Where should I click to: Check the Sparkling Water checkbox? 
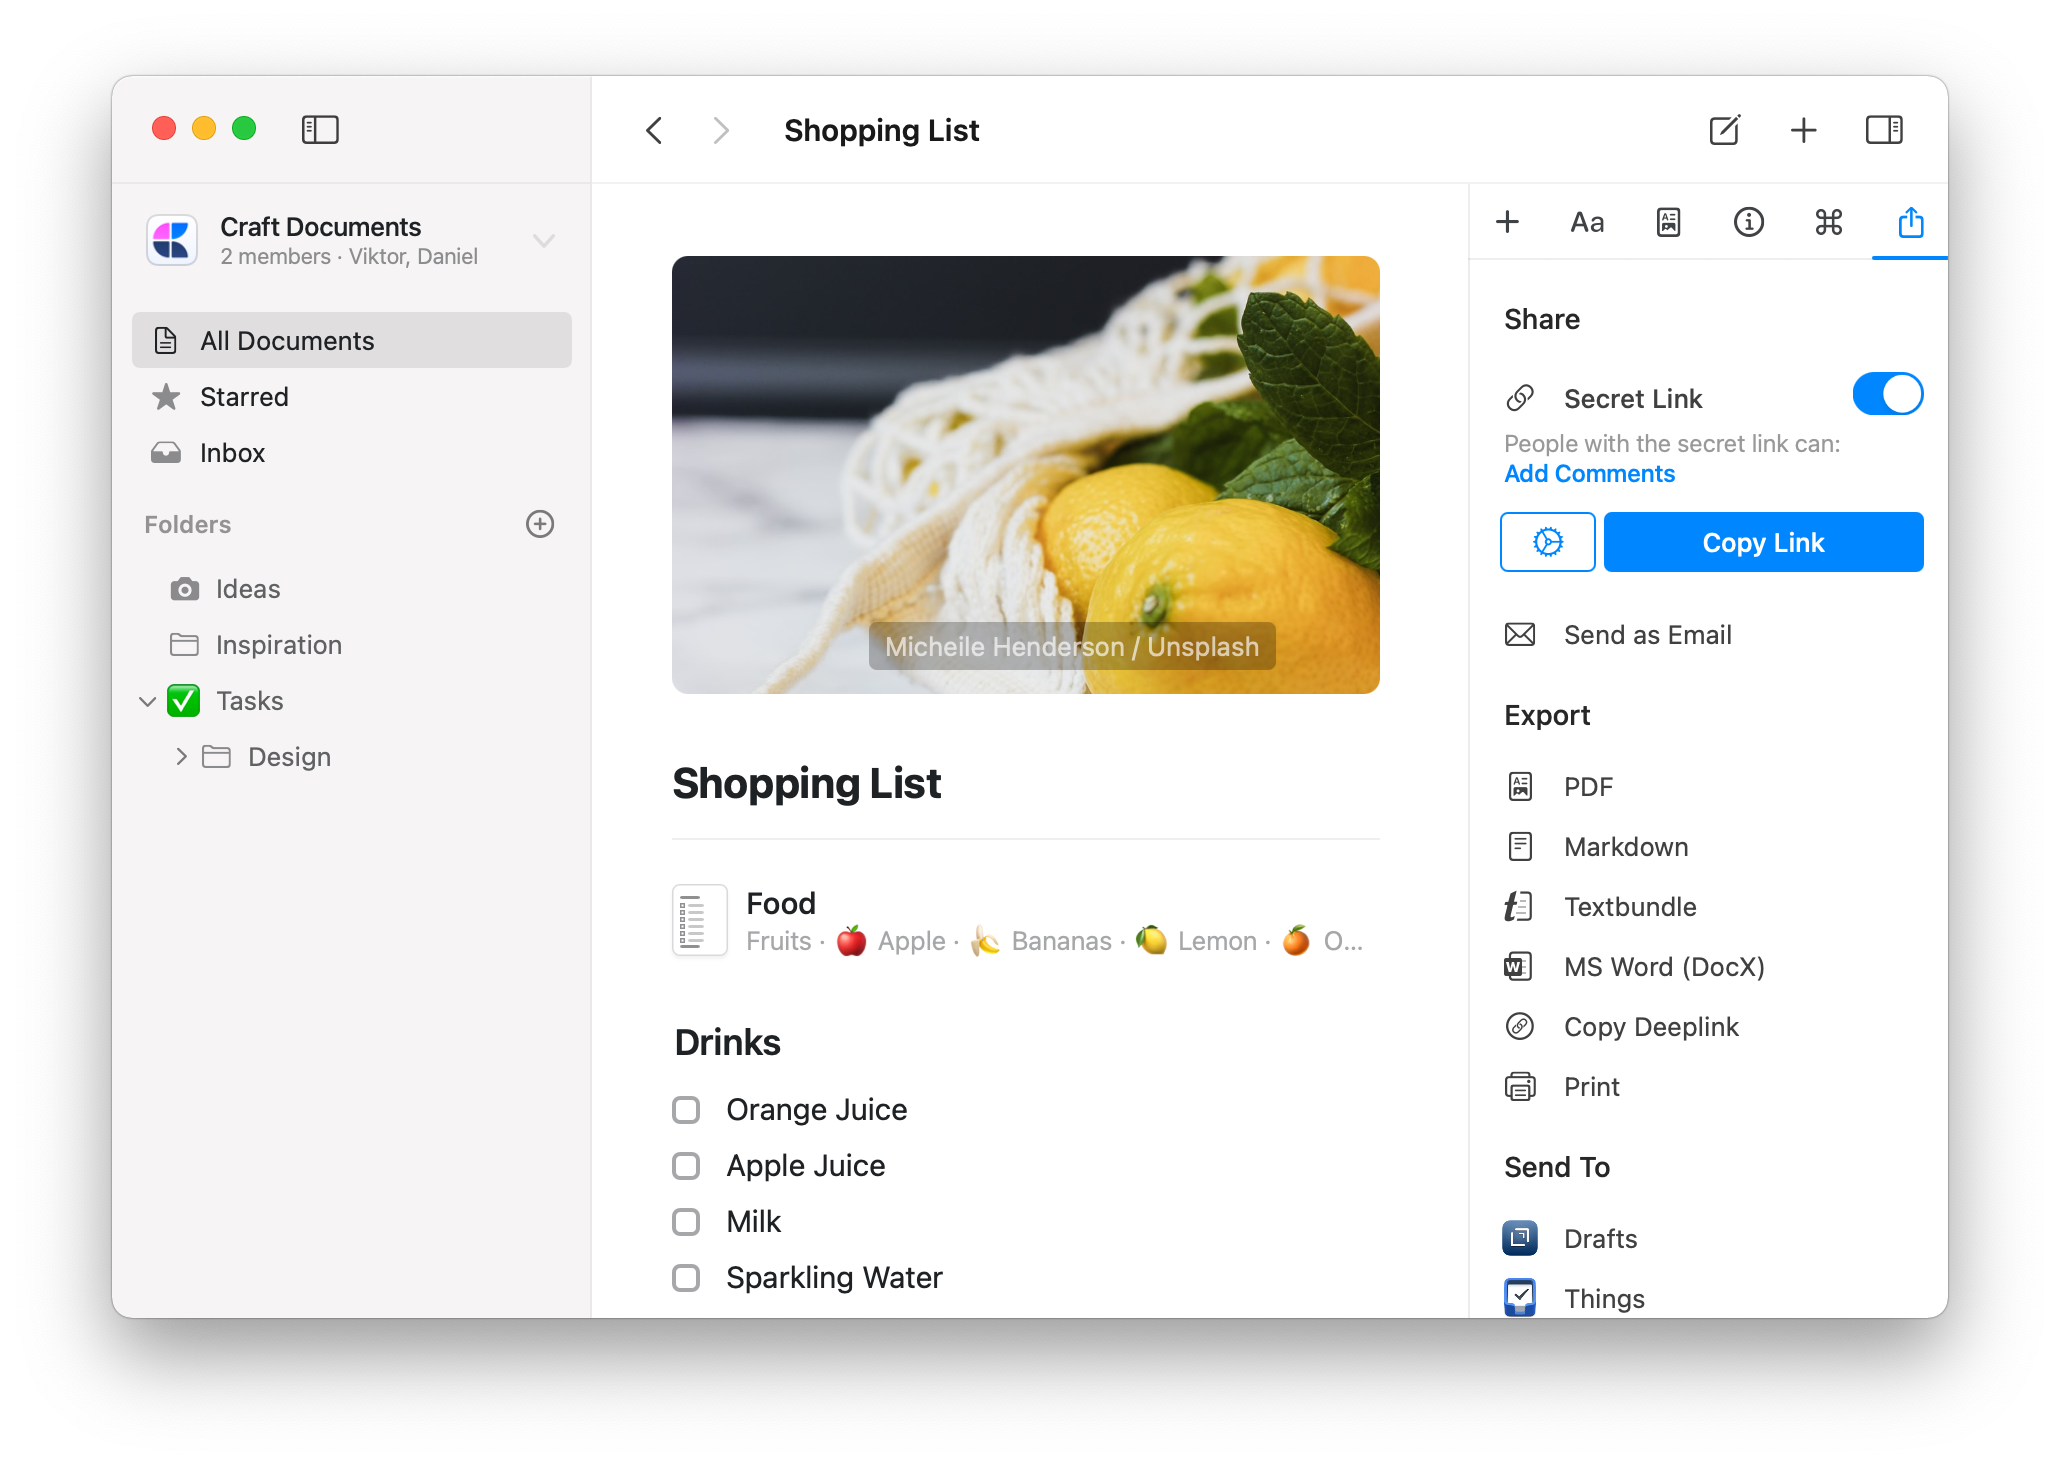click(687, 1276)
